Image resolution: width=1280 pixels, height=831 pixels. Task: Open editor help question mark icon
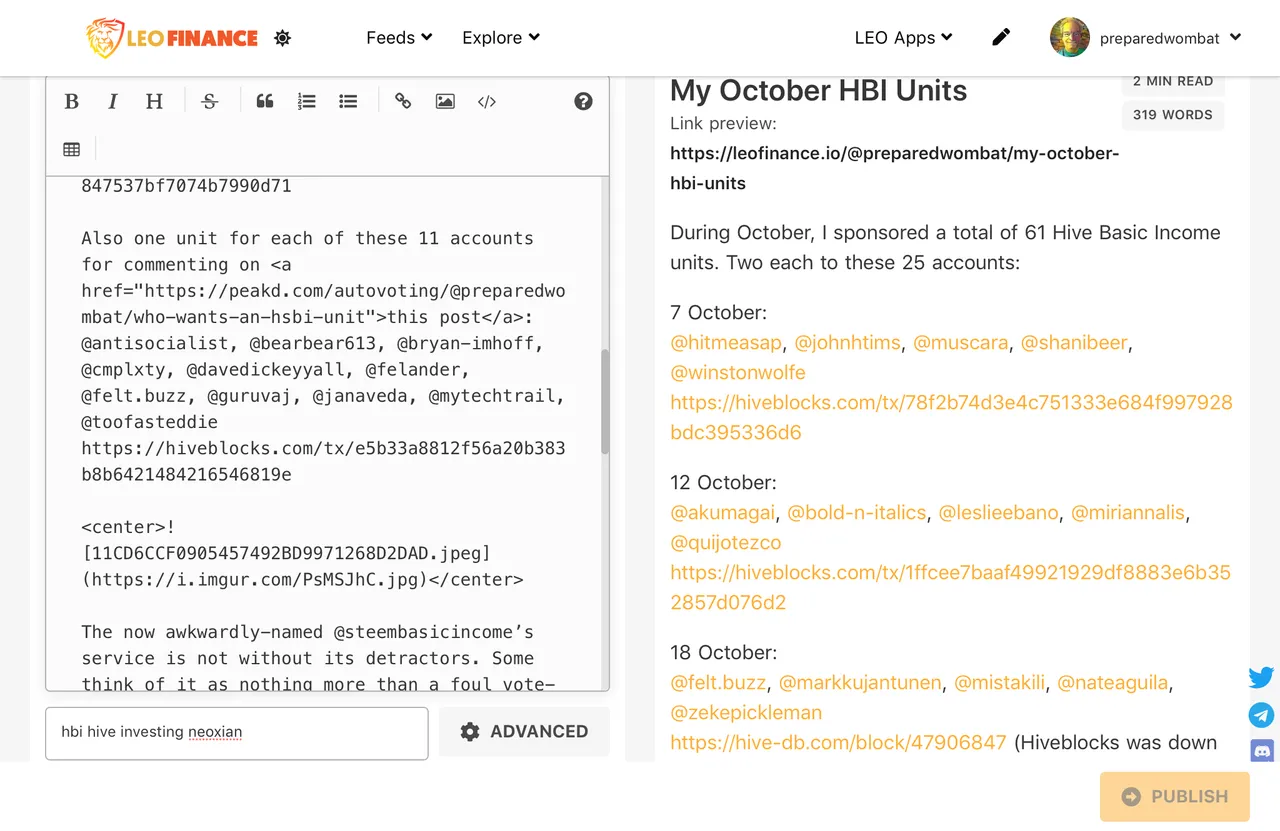(583, 101)
